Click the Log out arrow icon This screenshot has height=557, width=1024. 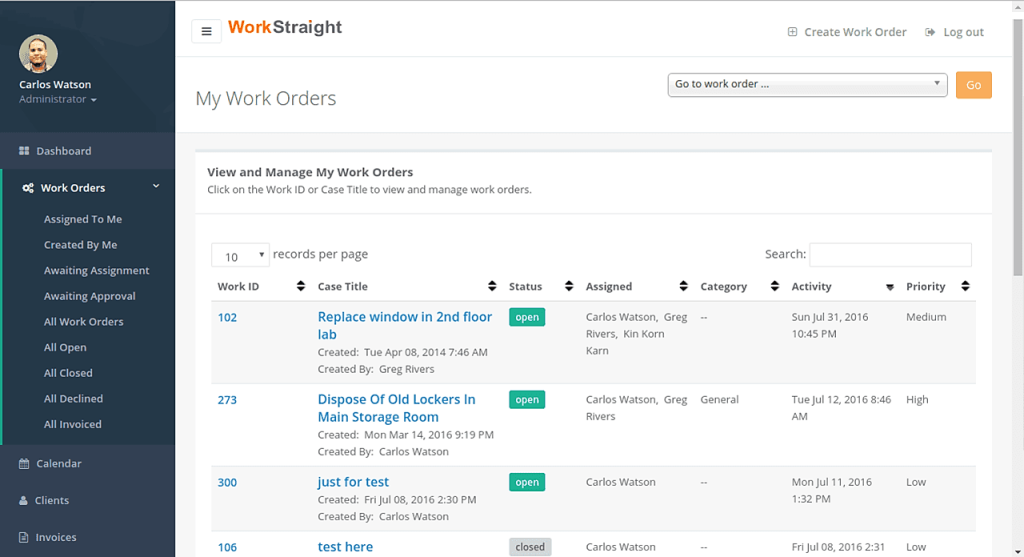[930, 32]
